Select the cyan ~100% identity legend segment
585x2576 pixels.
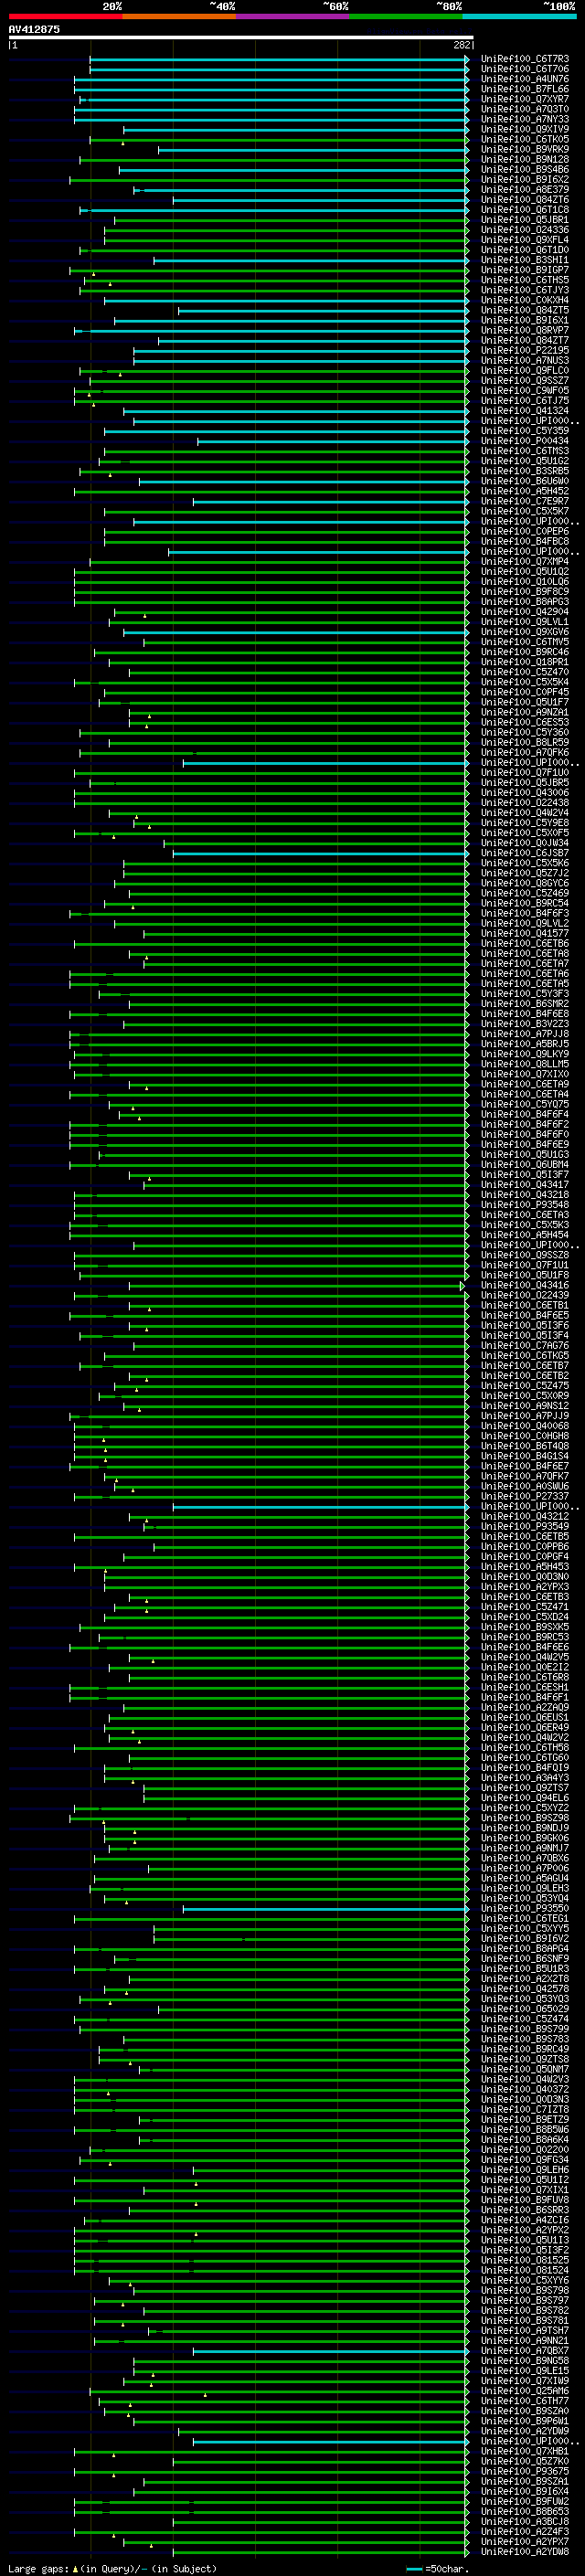pyautogui.click(x=520, y=16)
